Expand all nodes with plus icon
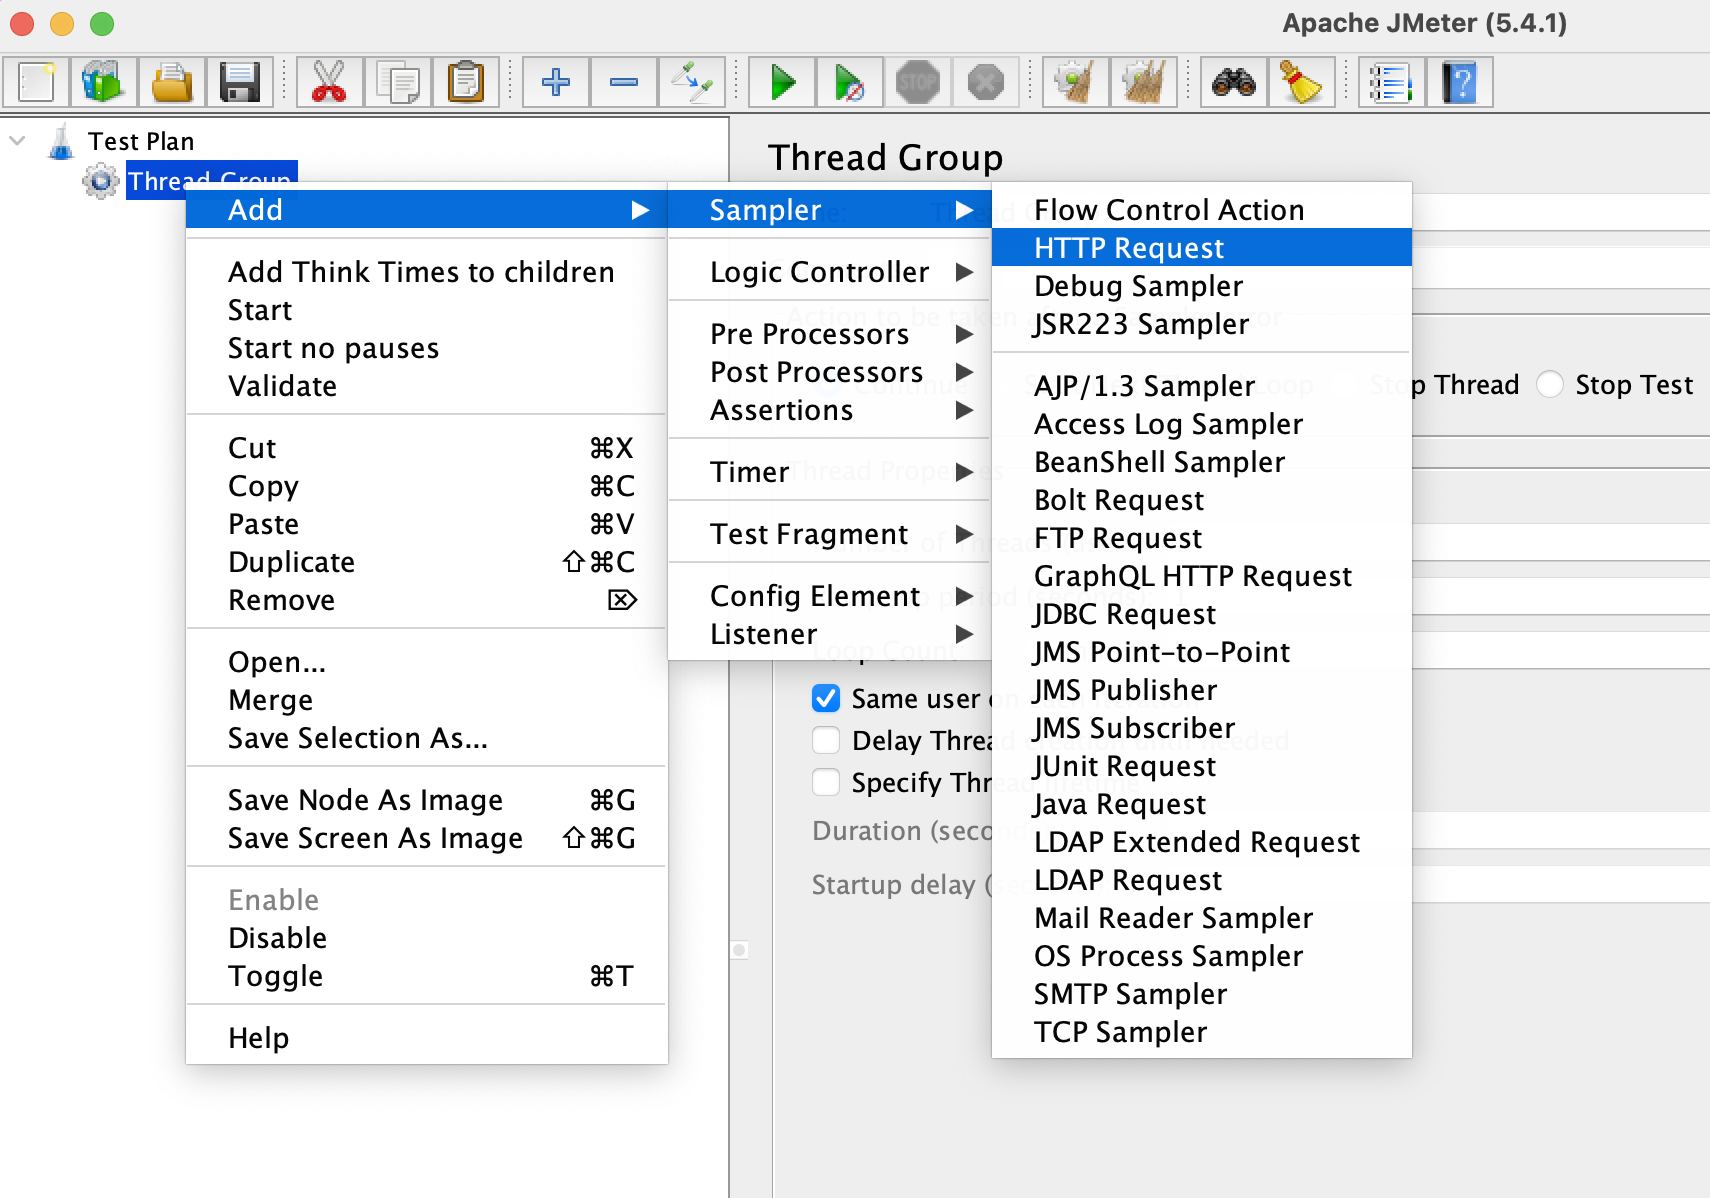 (556, 82)
